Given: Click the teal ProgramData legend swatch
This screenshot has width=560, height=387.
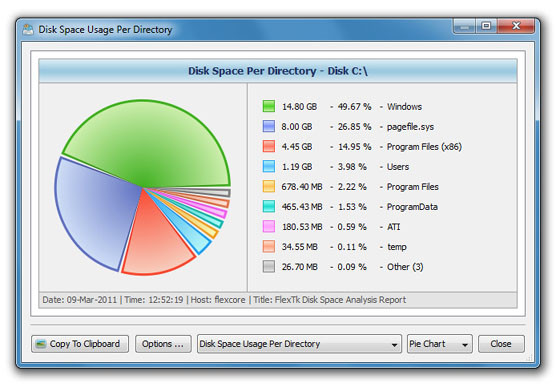Looking at the screenshot, I should tap(269, 206).
